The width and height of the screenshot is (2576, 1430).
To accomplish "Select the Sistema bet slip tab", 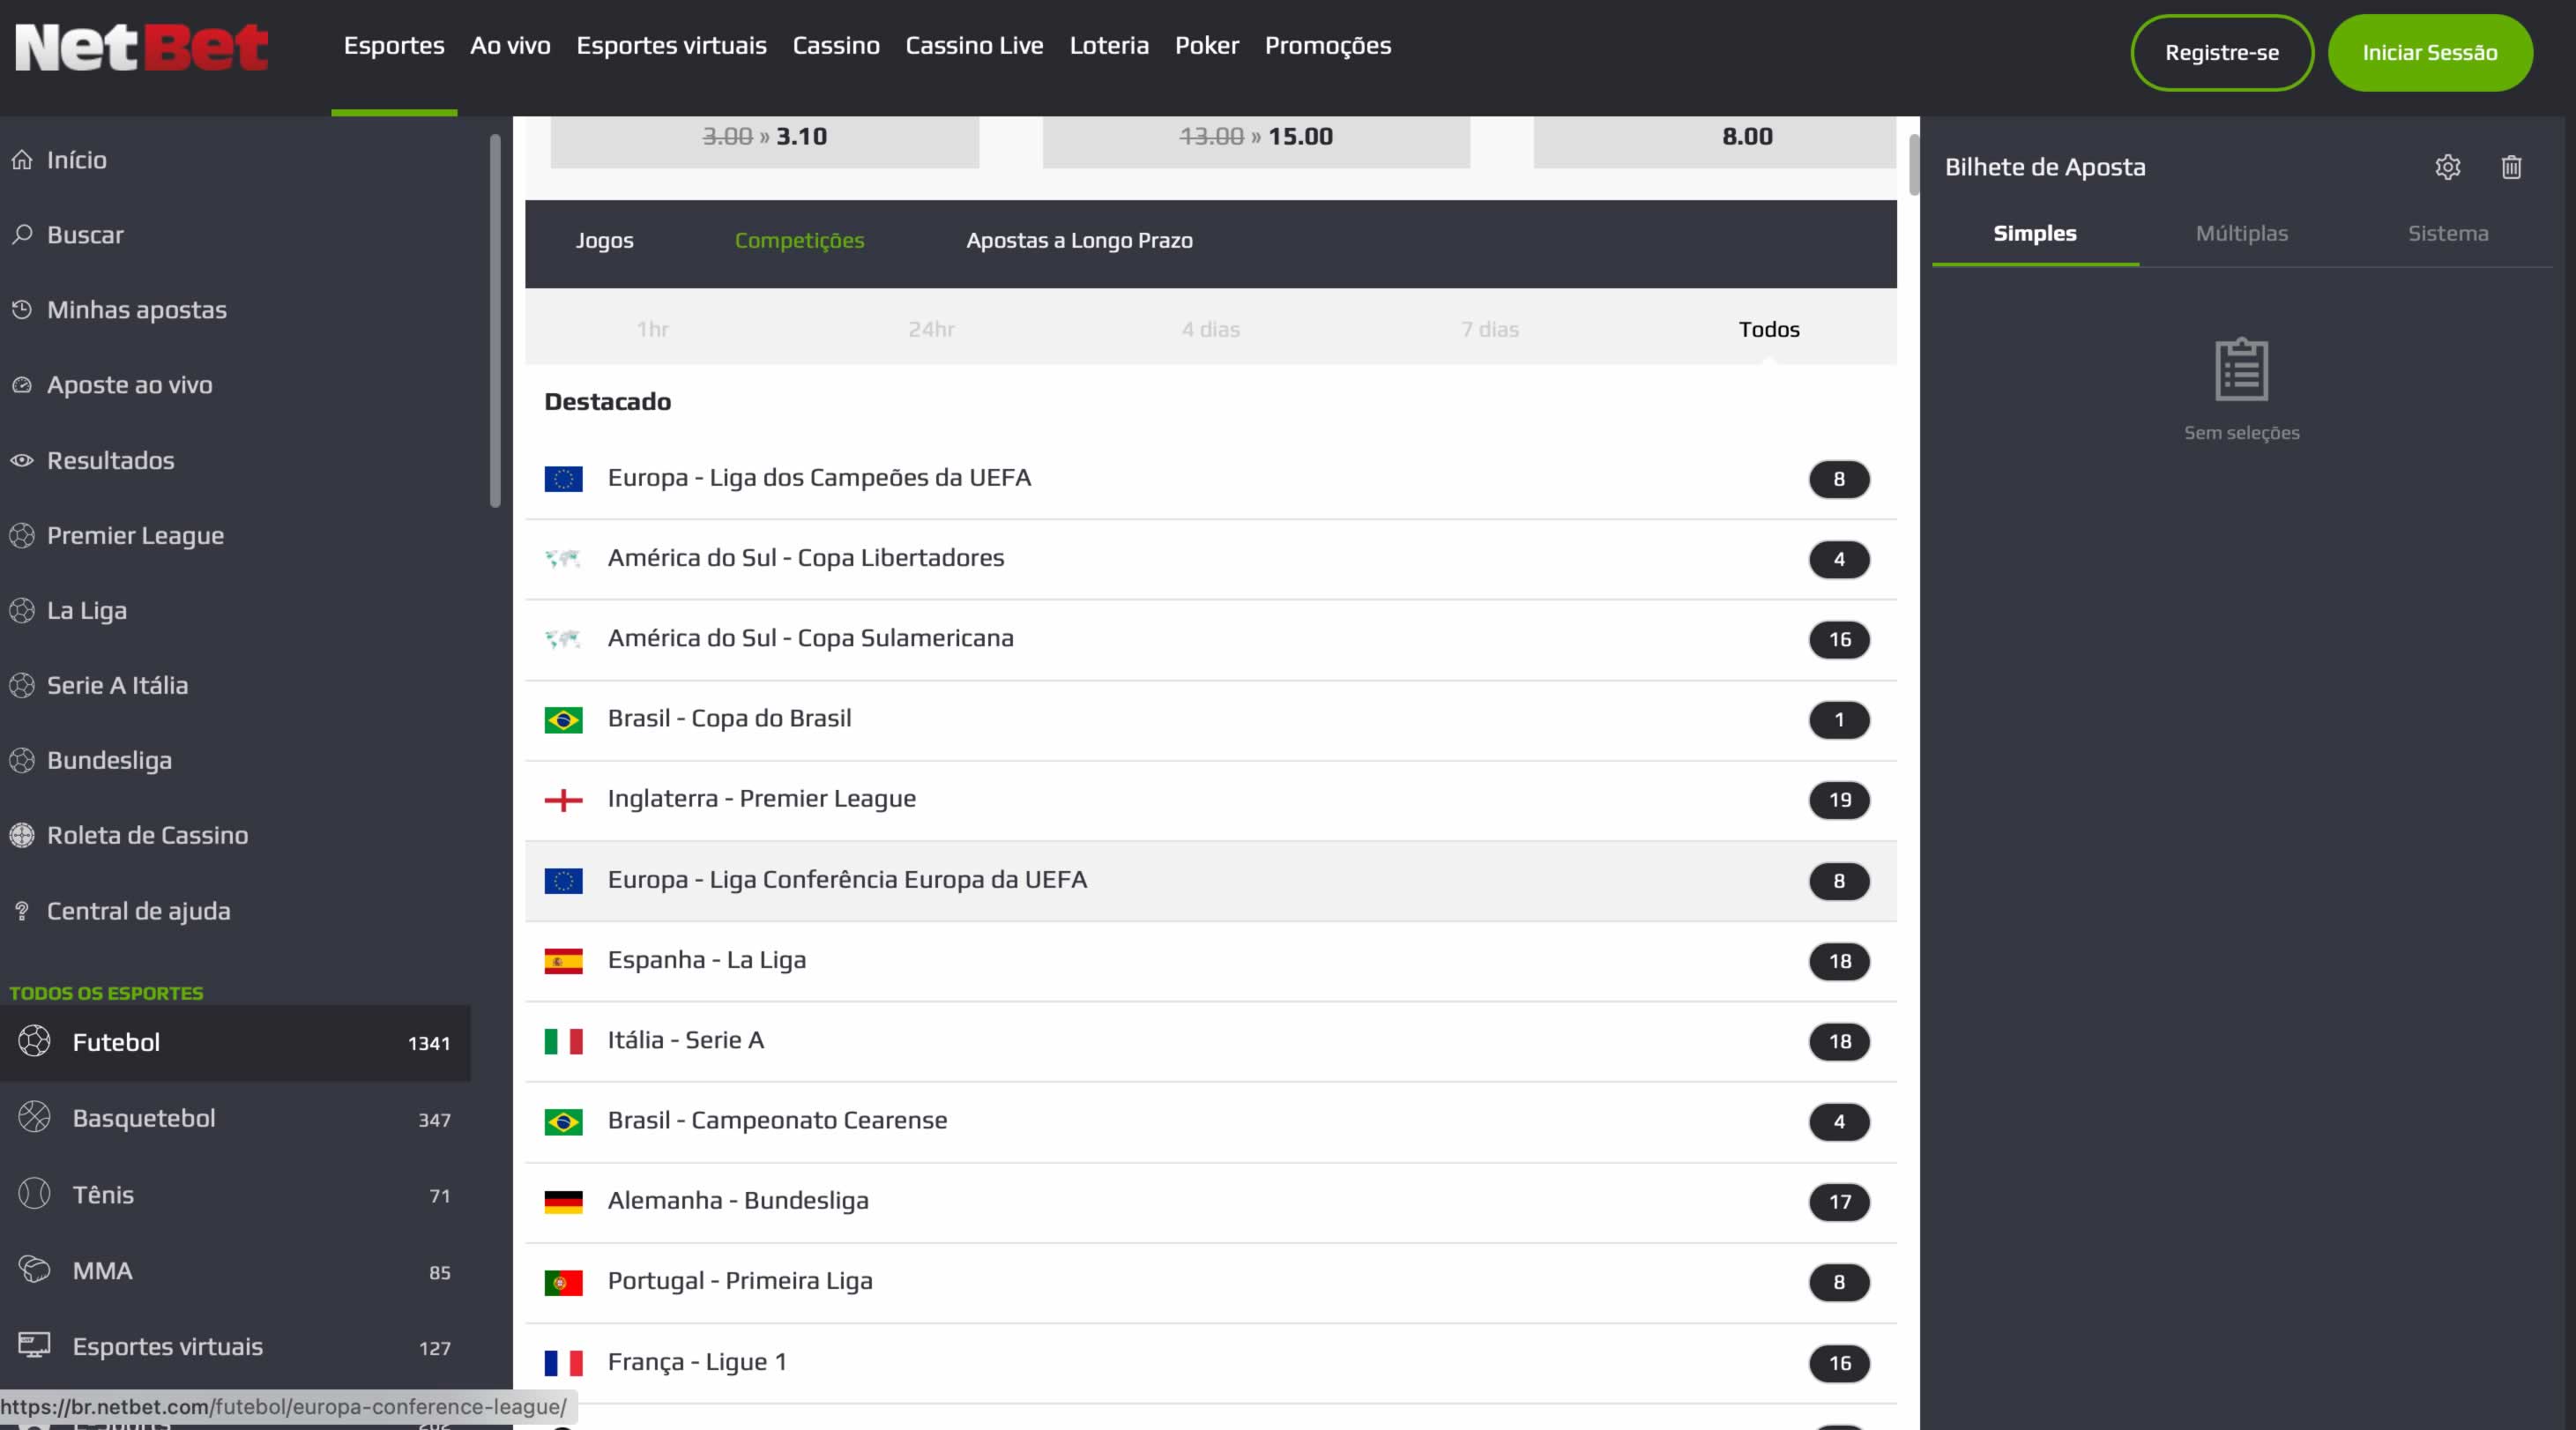I will click(2447, 233).
